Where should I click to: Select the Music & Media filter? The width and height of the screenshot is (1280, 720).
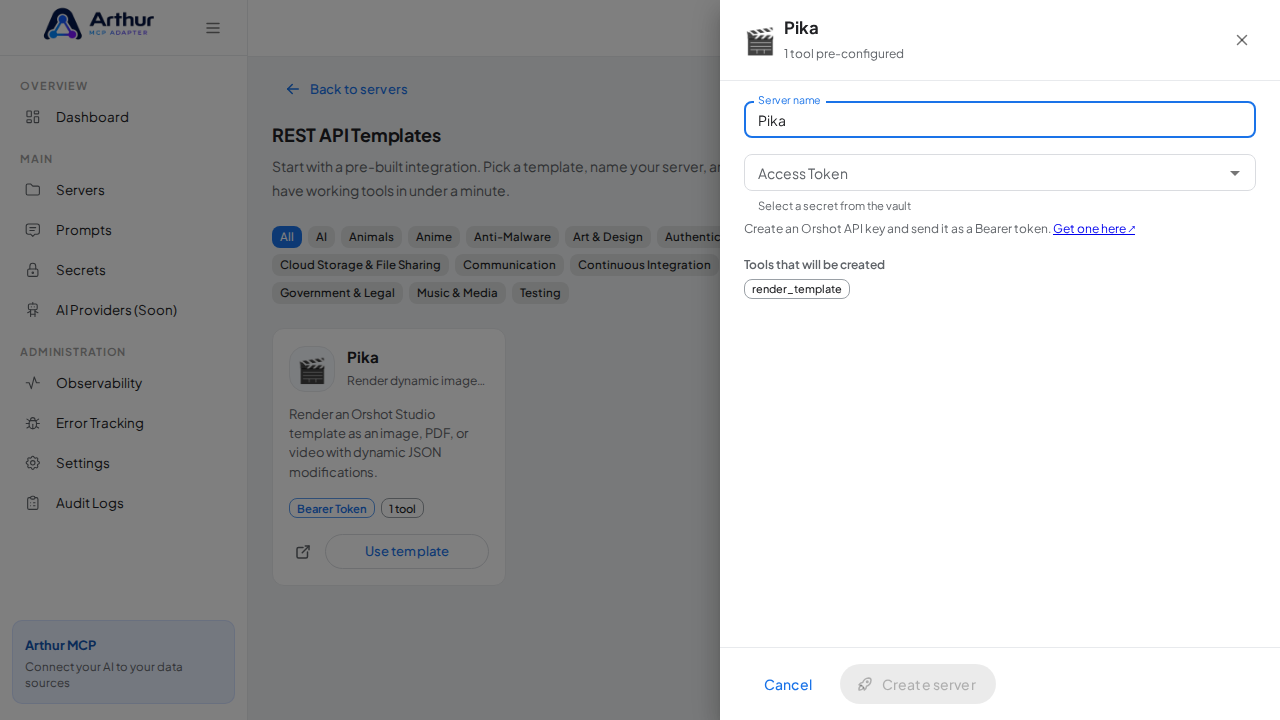pos(457,293)
